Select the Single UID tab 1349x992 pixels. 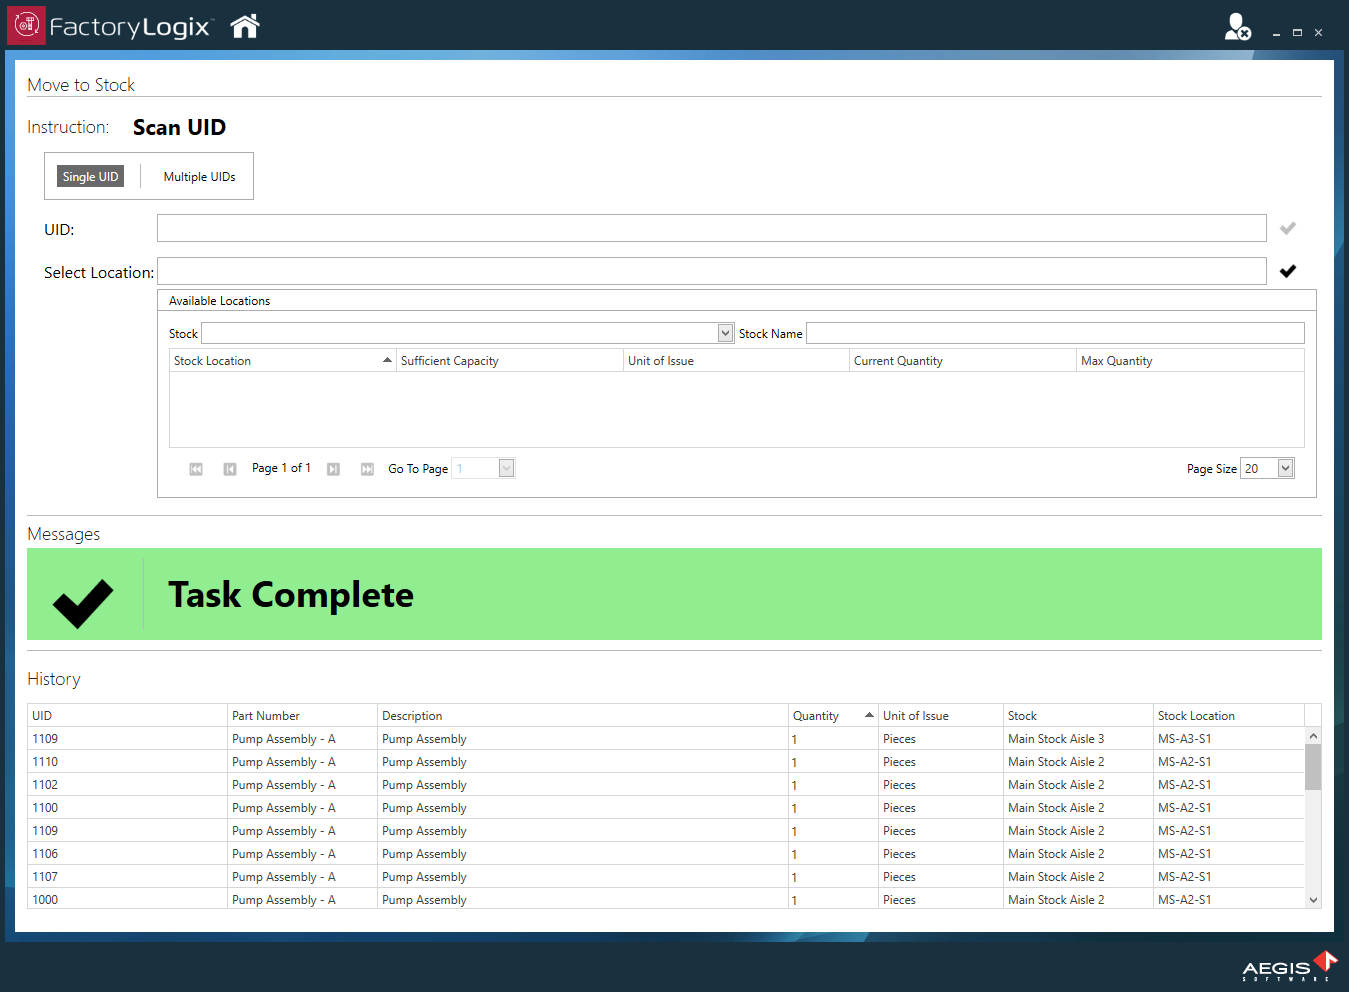click(x=90, y=176)
